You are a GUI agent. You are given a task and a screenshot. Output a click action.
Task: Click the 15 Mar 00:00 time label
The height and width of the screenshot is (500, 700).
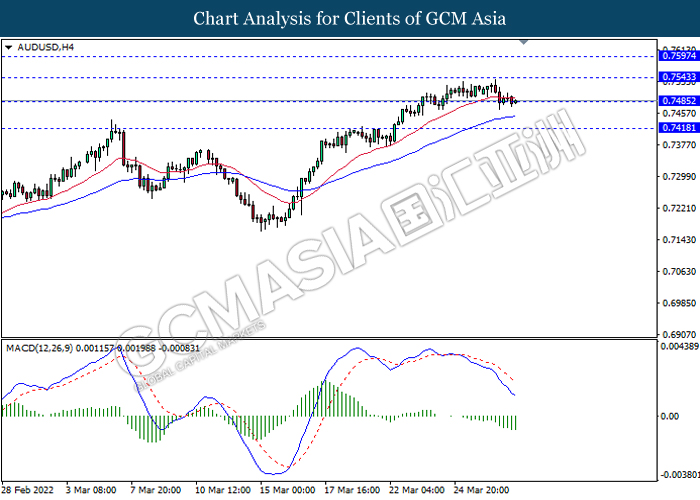[288, 490]
